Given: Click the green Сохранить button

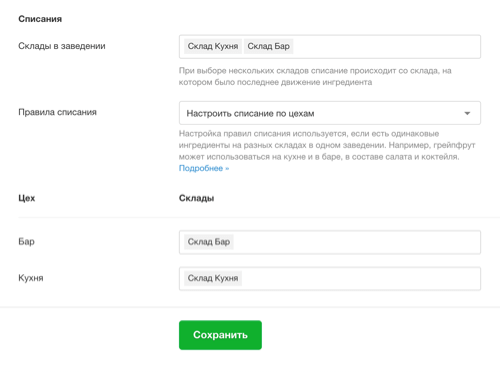Looking at the screenshot, I should [x=220, y=335].
